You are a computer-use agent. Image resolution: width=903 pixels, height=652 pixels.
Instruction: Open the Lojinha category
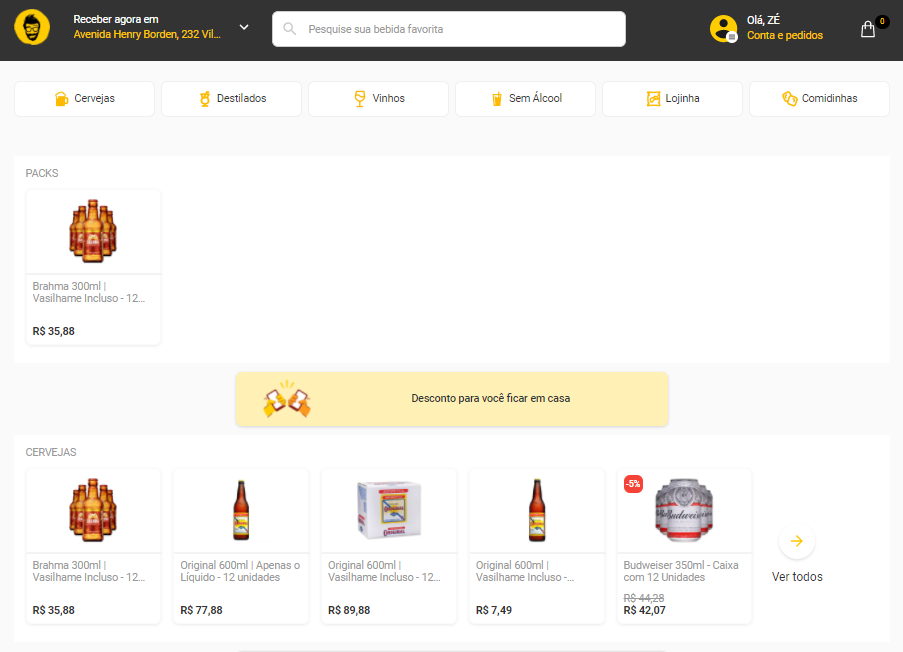tap(672, 98)
